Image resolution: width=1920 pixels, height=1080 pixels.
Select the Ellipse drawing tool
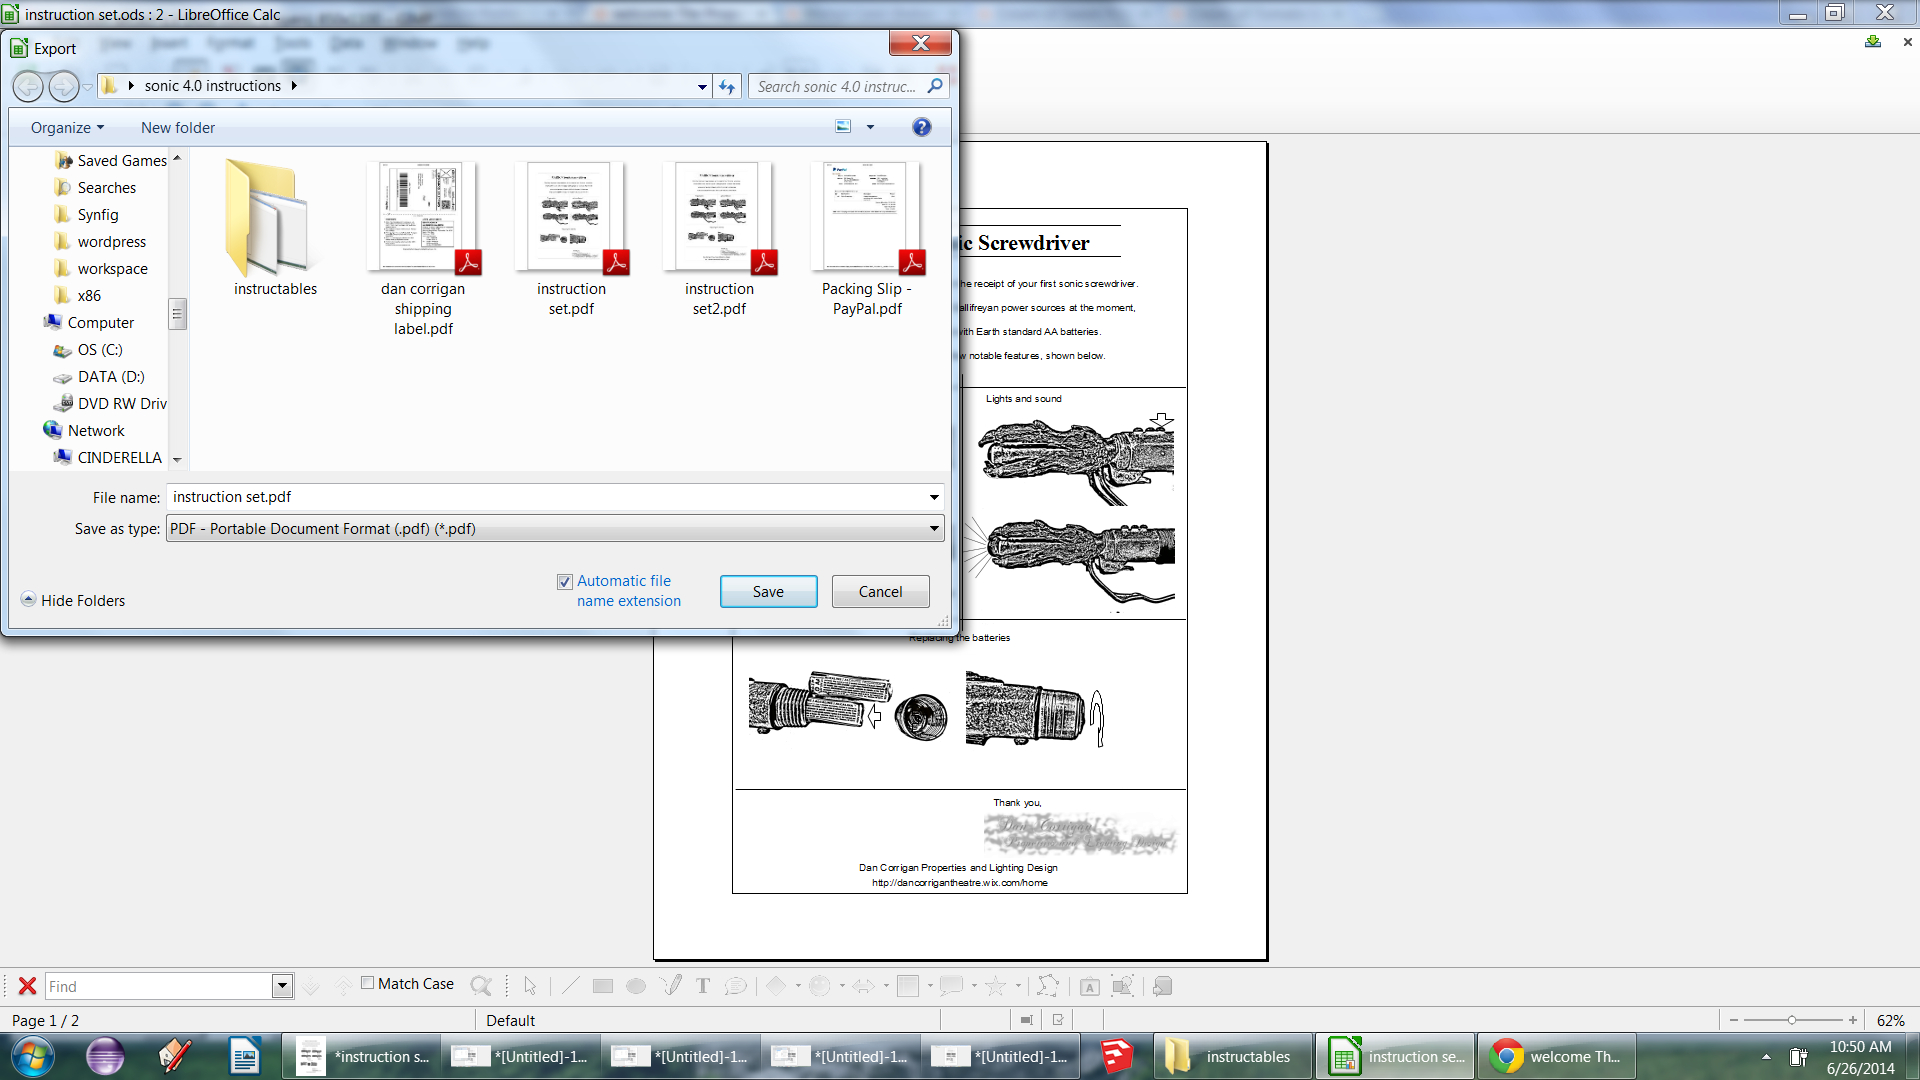[636, 986]
